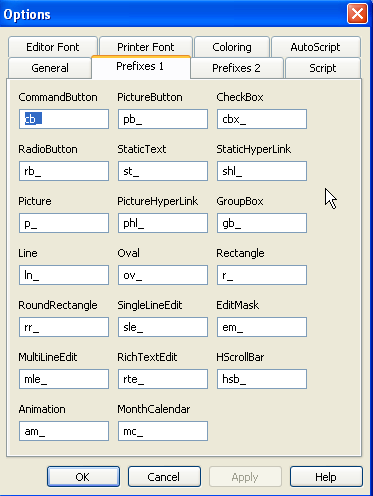Click the Rectangle prefix field with r_
The width and height of the screenshot is (373, 496).
(262, 275)
